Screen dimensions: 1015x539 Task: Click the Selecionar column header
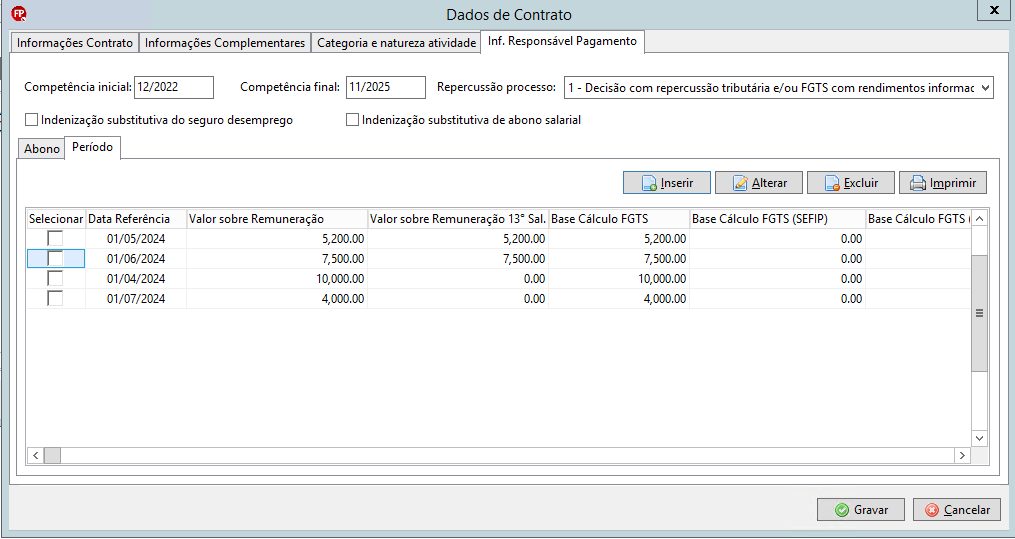tap(56, 219)
